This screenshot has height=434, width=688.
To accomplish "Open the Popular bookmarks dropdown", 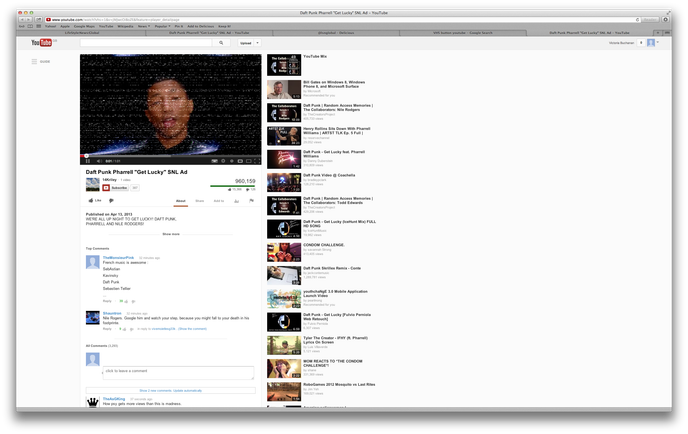I will [x=162, y=26].
